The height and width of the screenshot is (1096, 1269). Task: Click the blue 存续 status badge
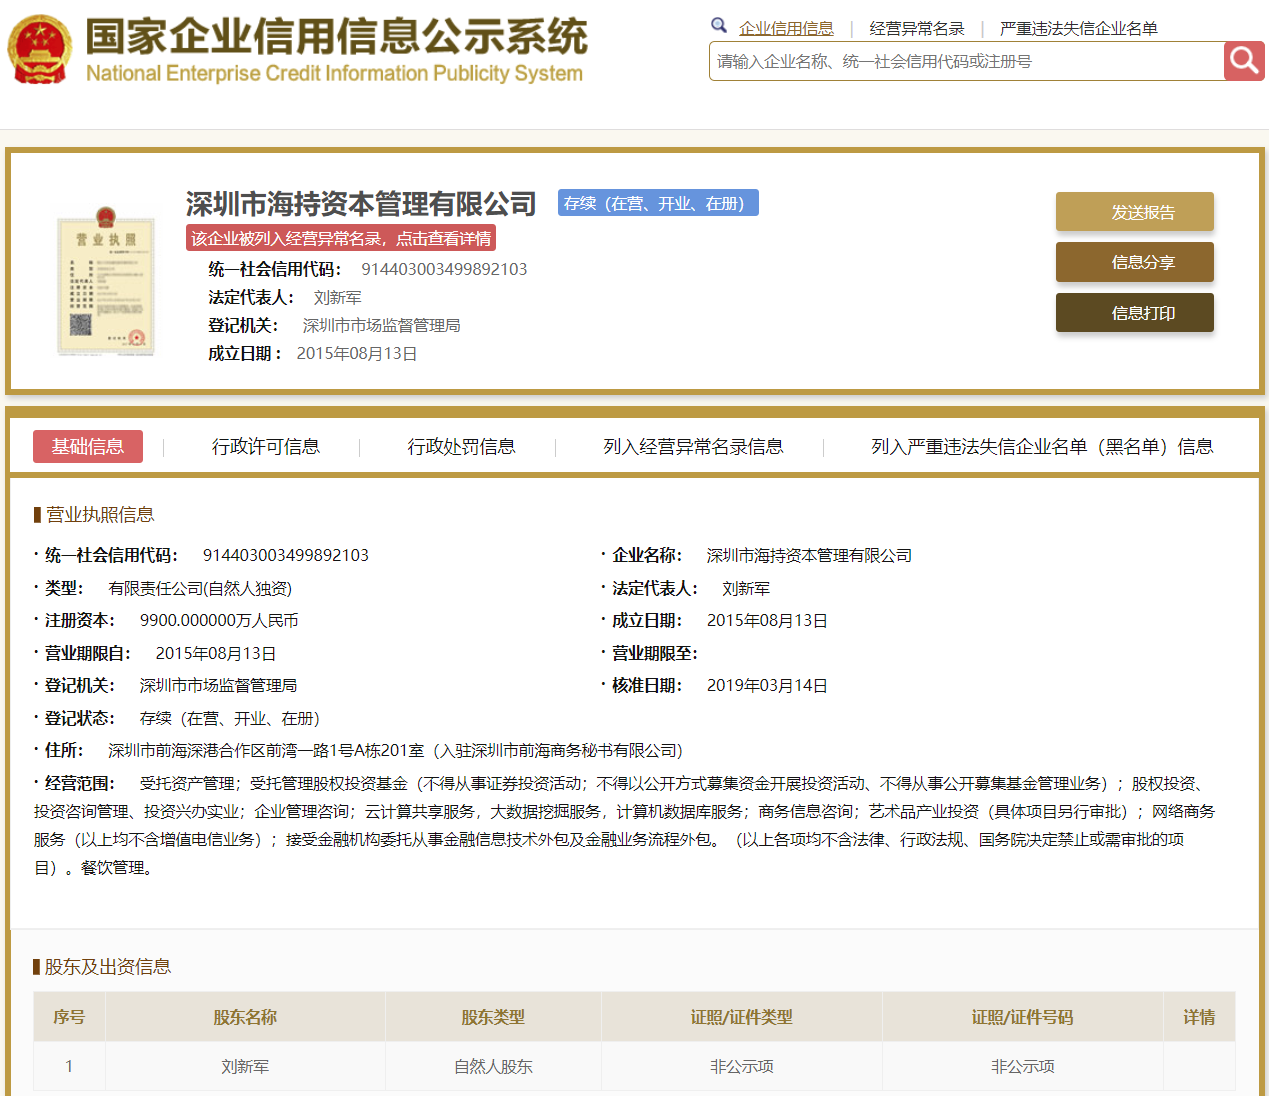657,203
